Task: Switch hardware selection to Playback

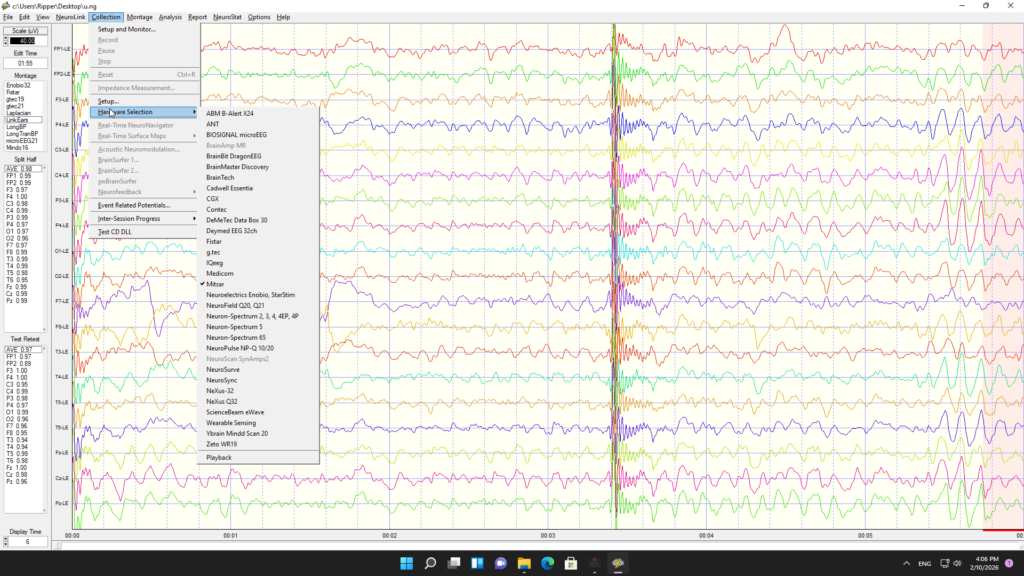Action: click(x=218, y=457)
